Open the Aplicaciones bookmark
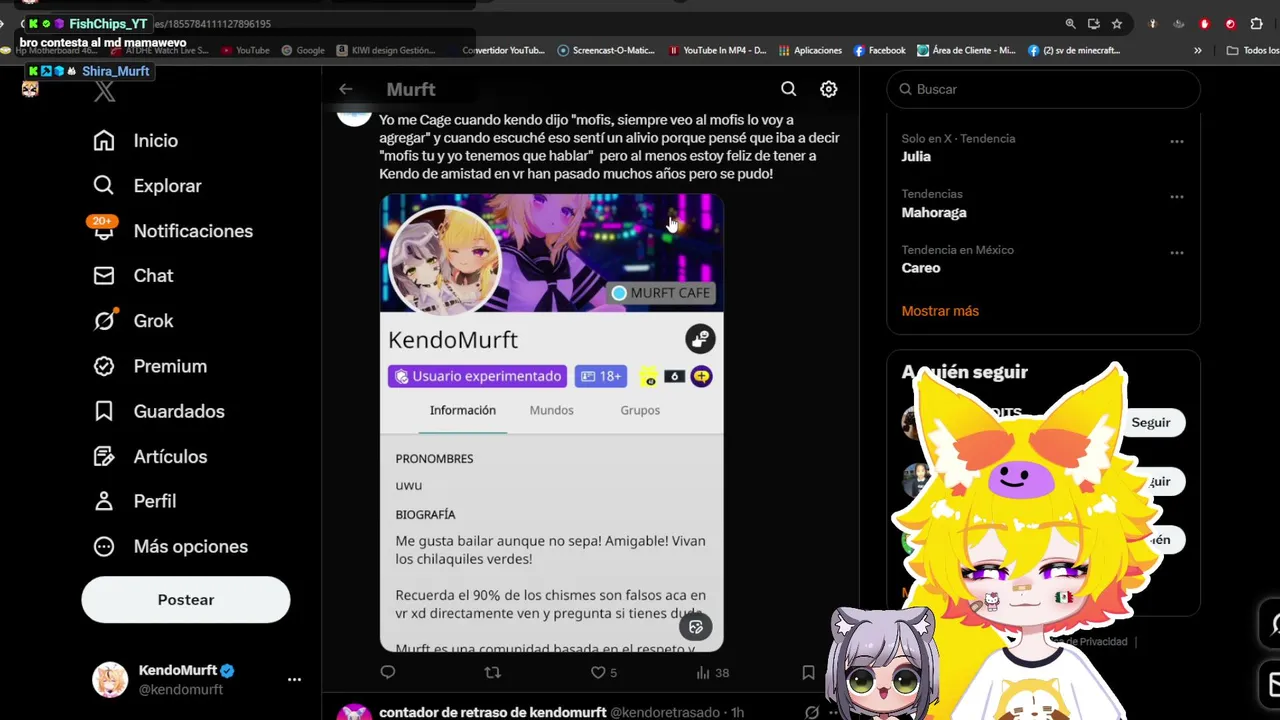The height and width of the screenshot is (720, 1280). (811, 50)
